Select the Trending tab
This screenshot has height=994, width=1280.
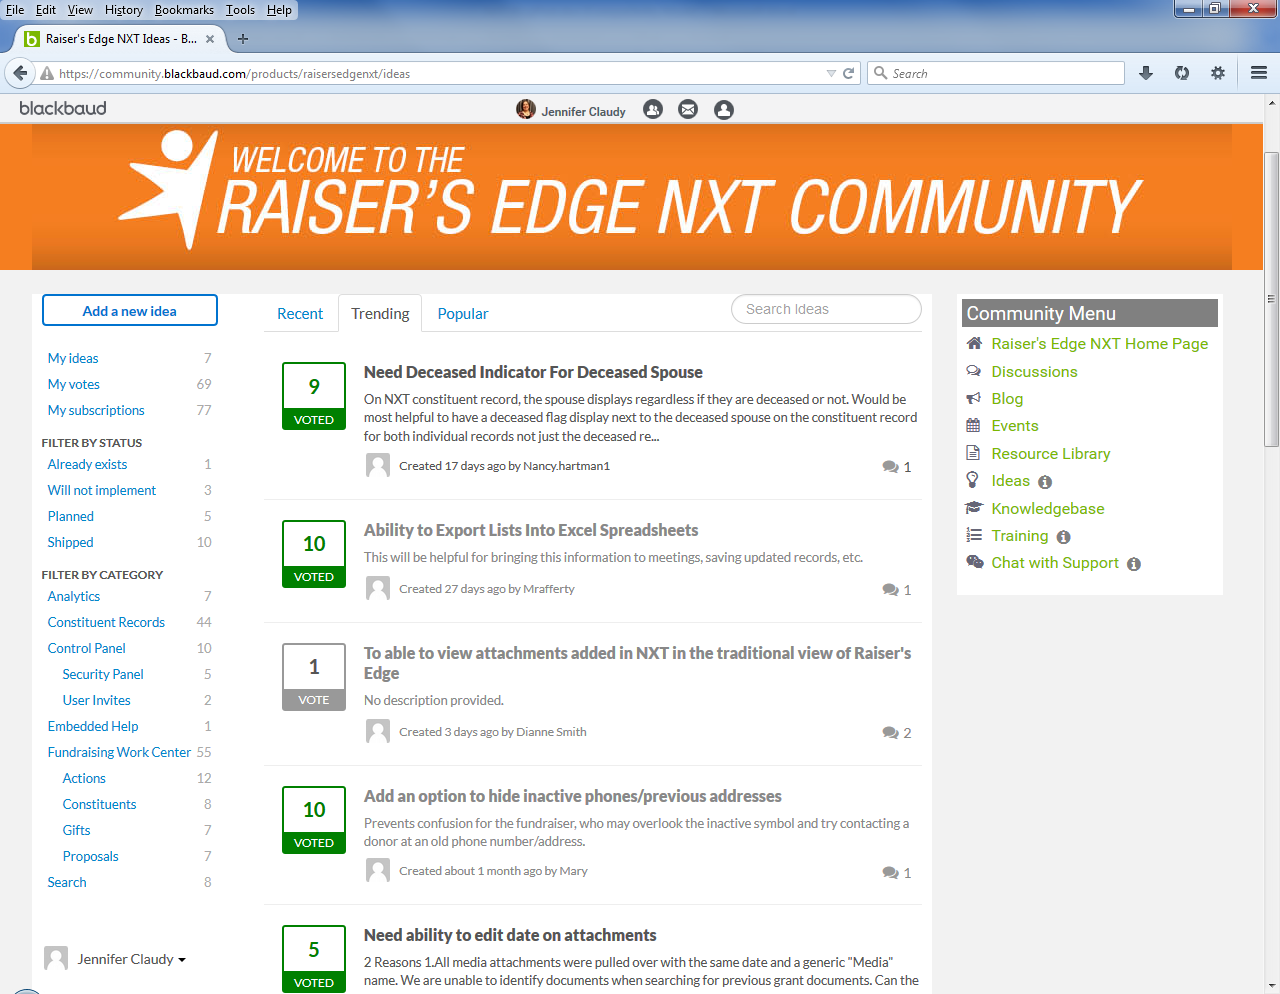380,314
